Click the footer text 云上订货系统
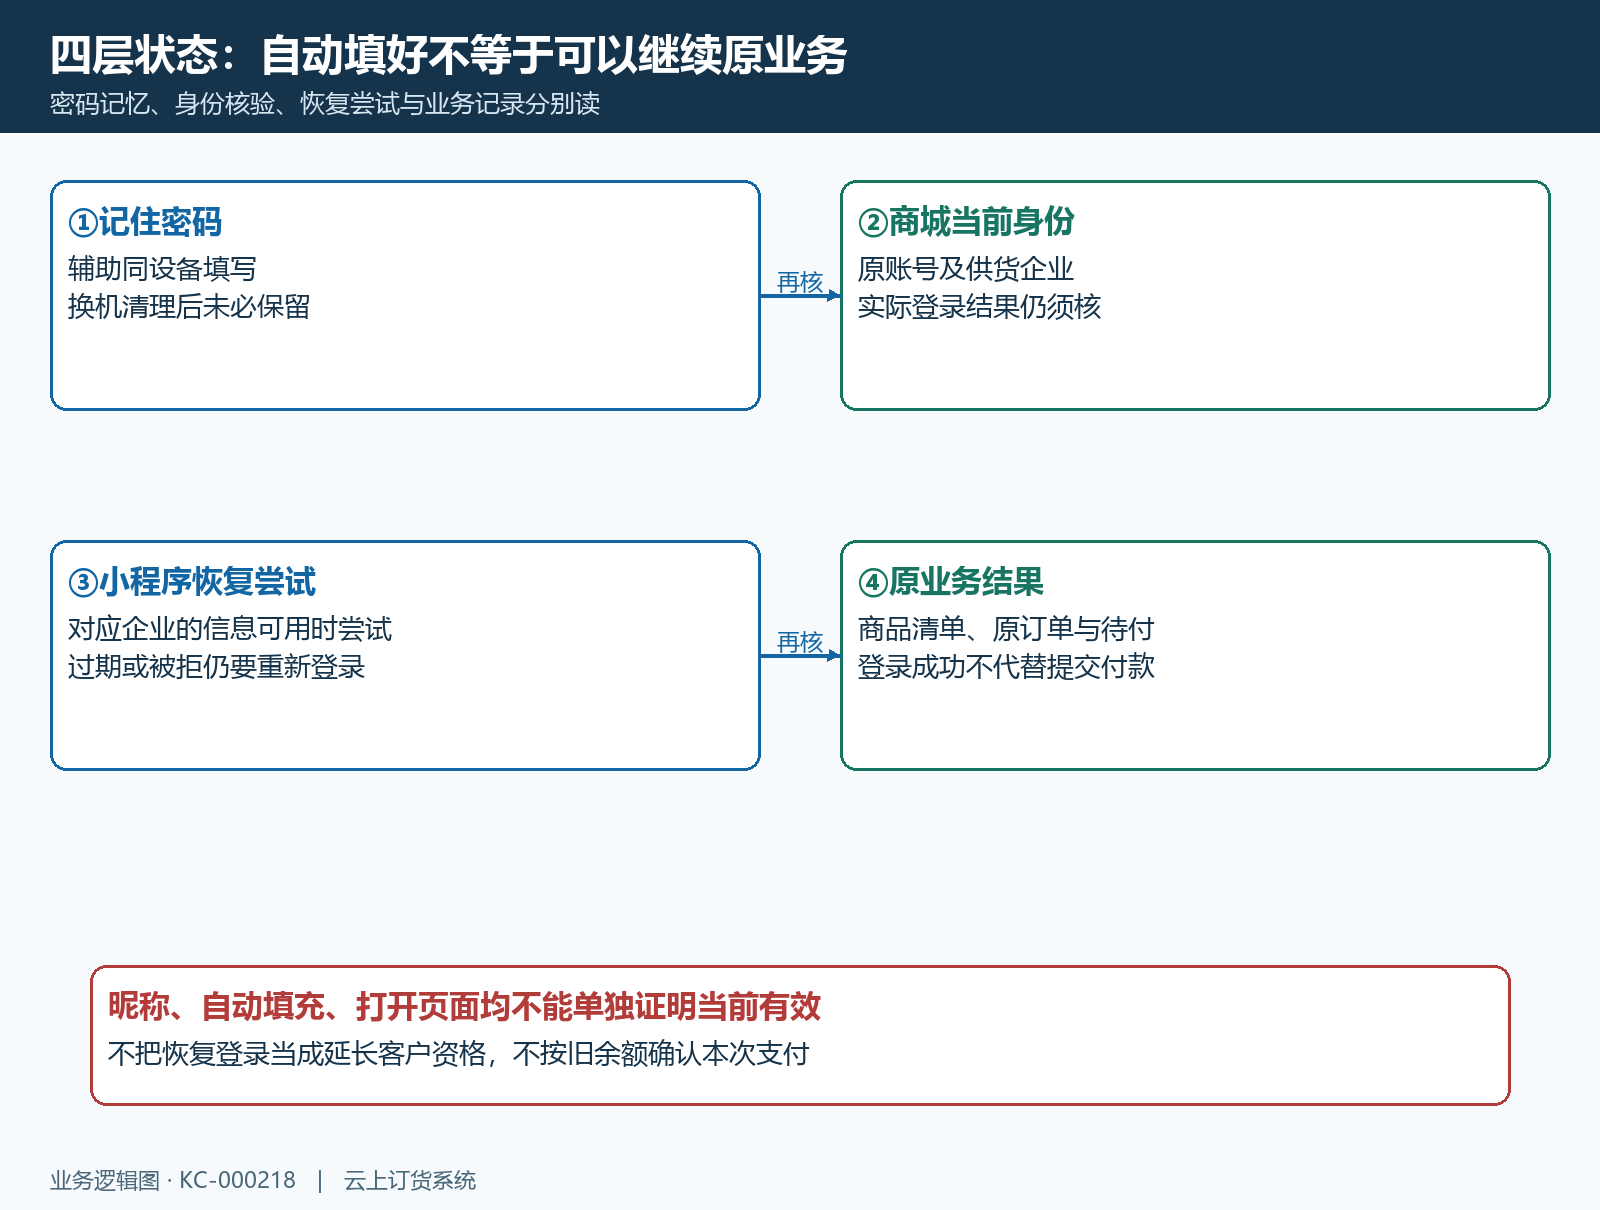Screen dimensions: 1600x1210 pyautogui.click(x=410, y=1181)
